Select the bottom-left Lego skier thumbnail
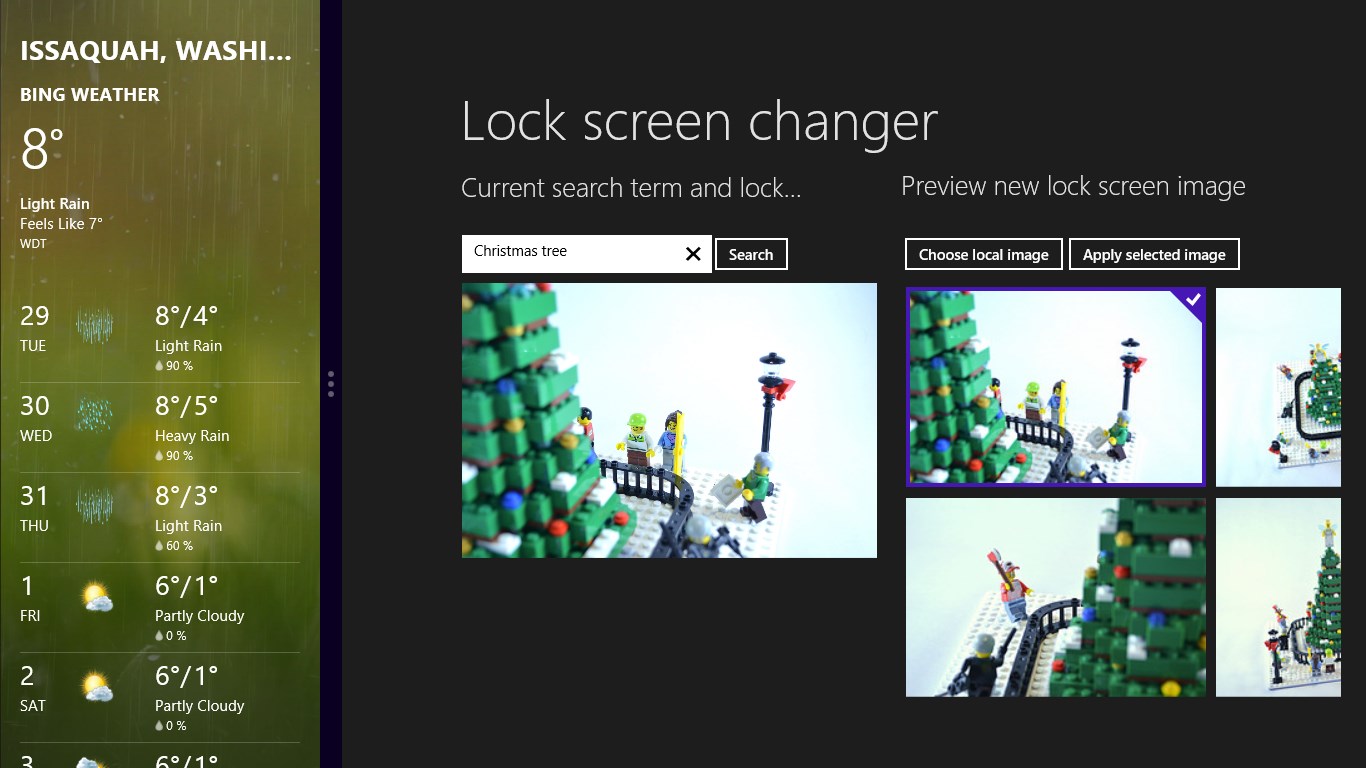 pos(1055,597)
